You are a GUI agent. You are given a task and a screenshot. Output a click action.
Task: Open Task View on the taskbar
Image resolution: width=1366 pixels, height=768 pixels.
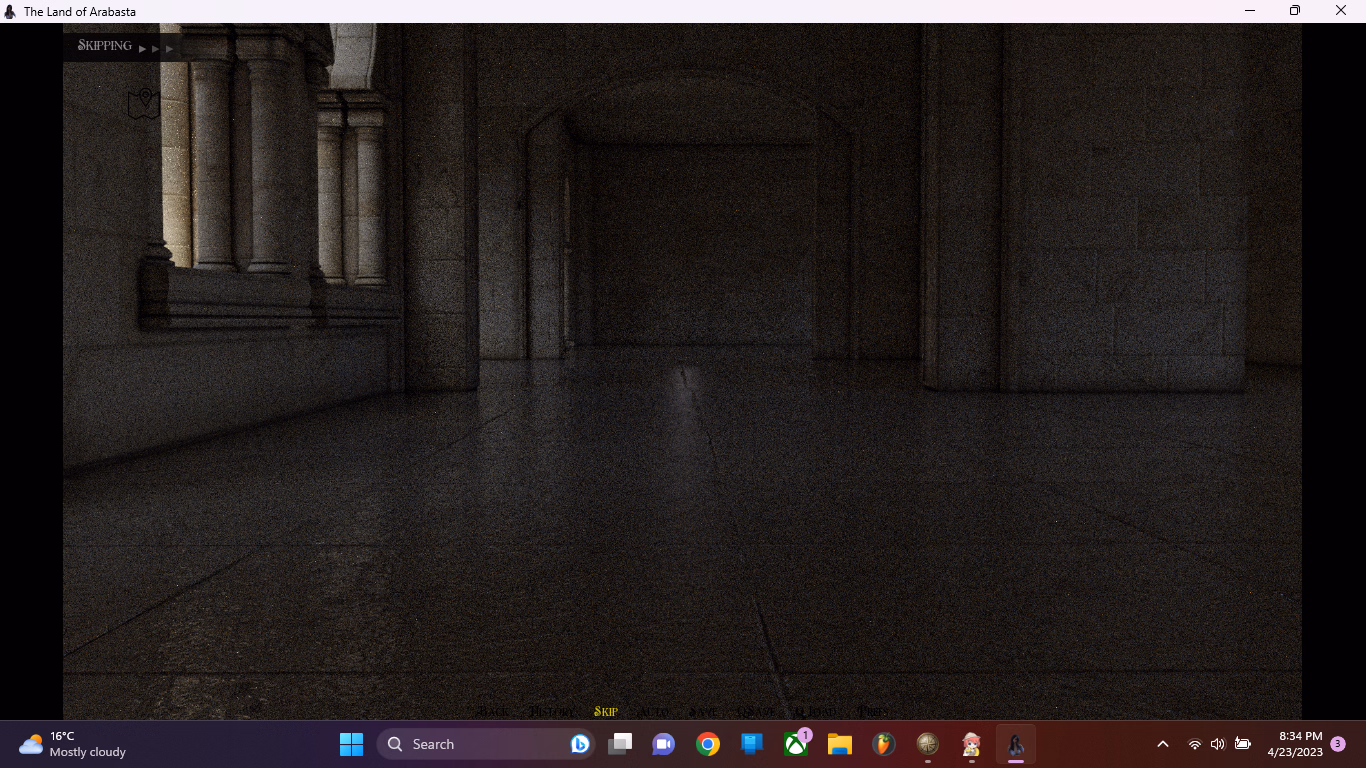coord(620,744)
